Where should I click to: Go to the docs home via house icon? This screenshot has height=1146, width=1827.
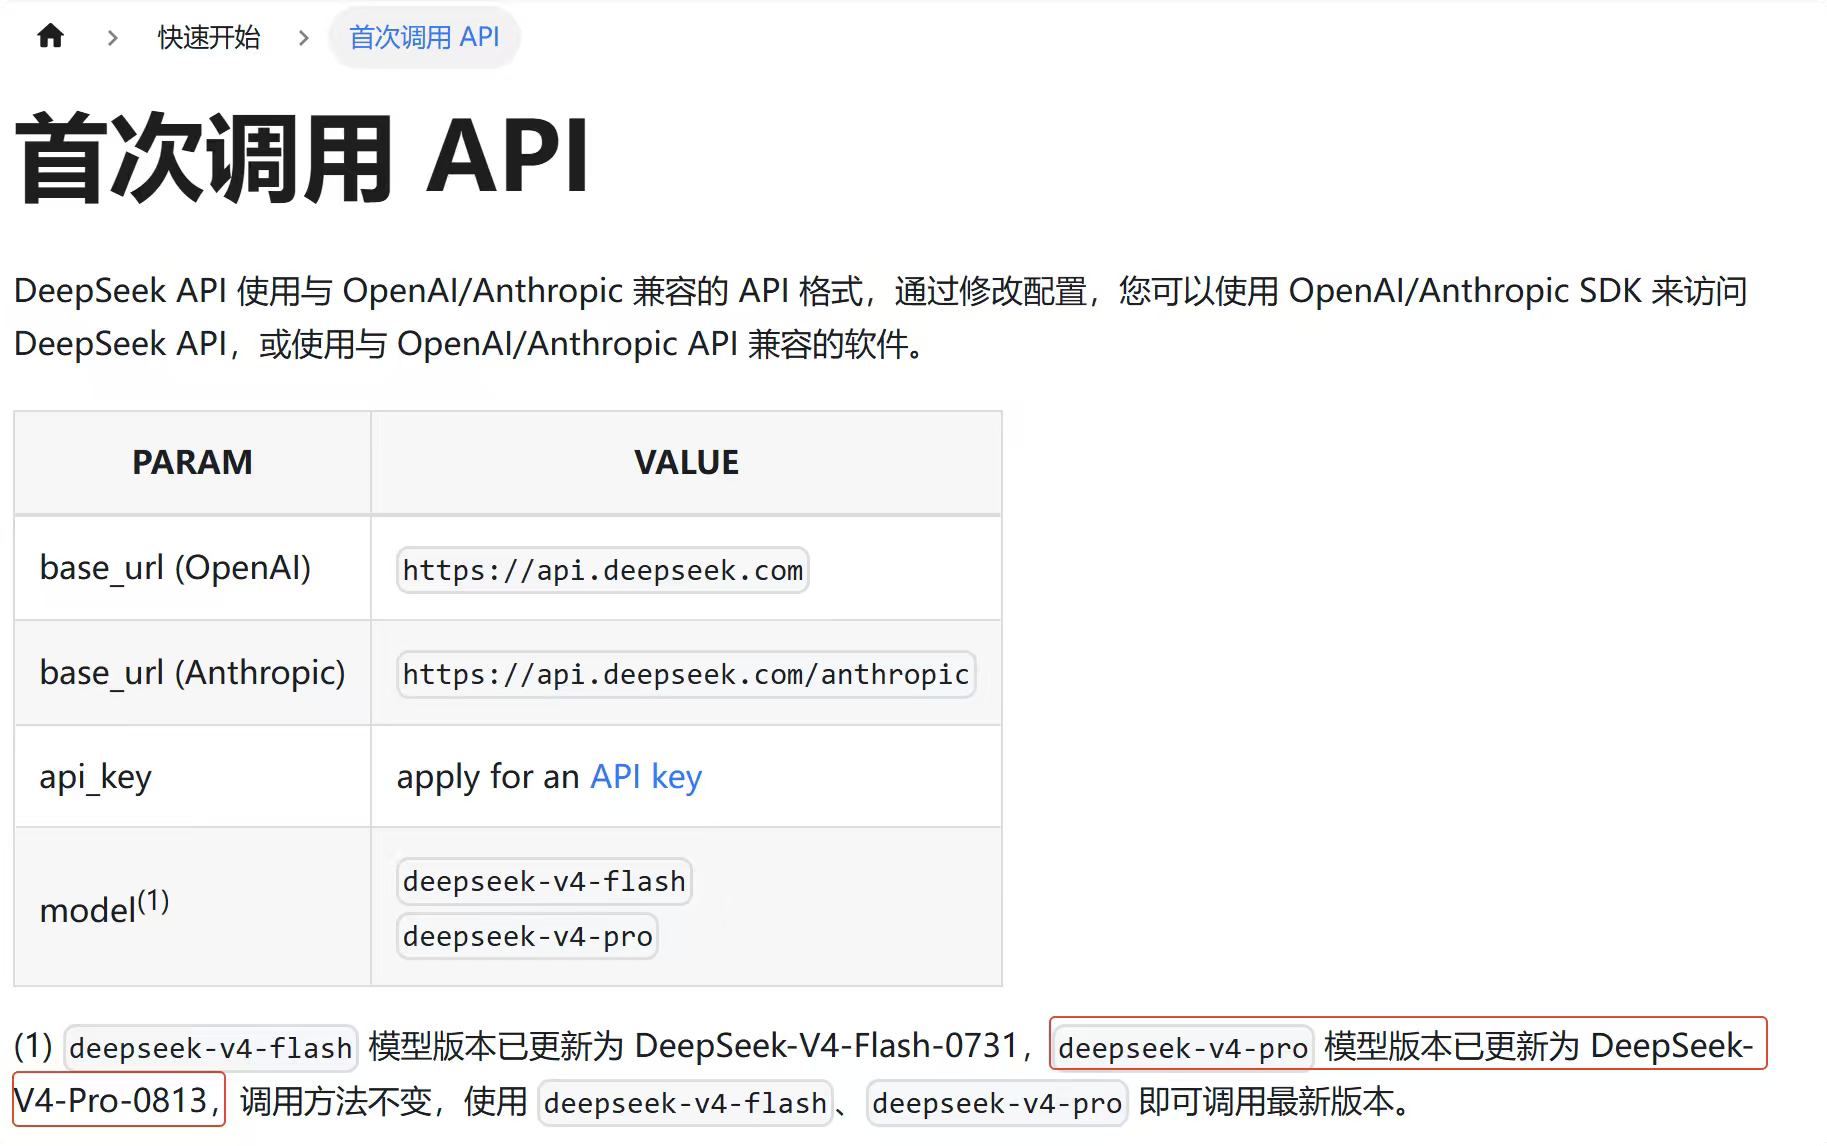click(x=50, y=37)
